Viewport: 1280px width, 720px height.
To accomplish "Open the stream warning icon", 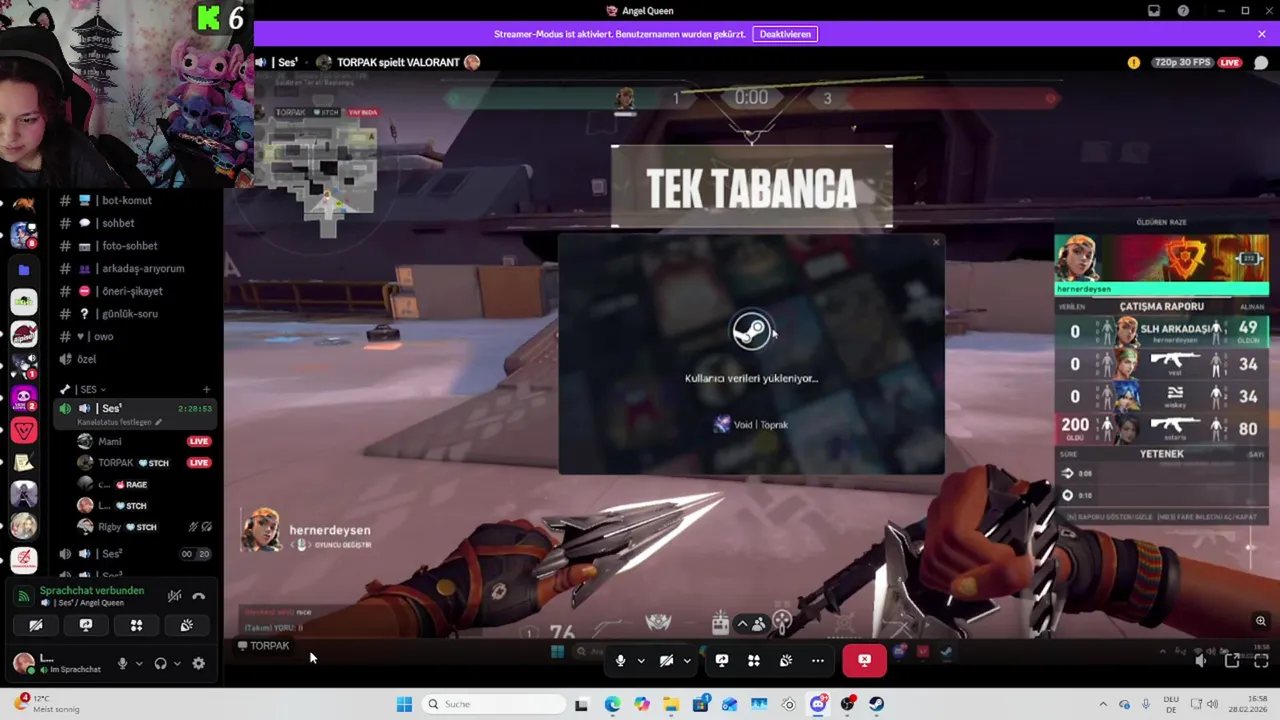I will [x=1133, y=62].
